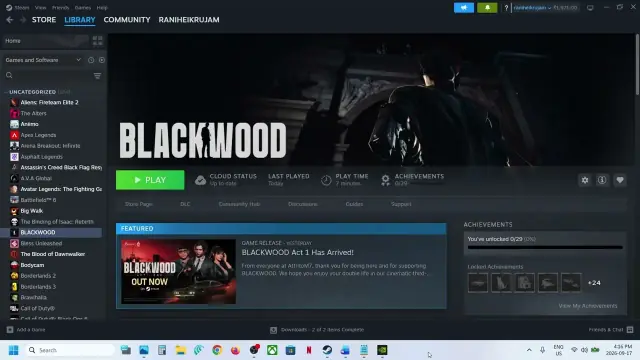The image size is (640, 360).
Task: Click the second locked achievement icon
Action: [501, 282]
